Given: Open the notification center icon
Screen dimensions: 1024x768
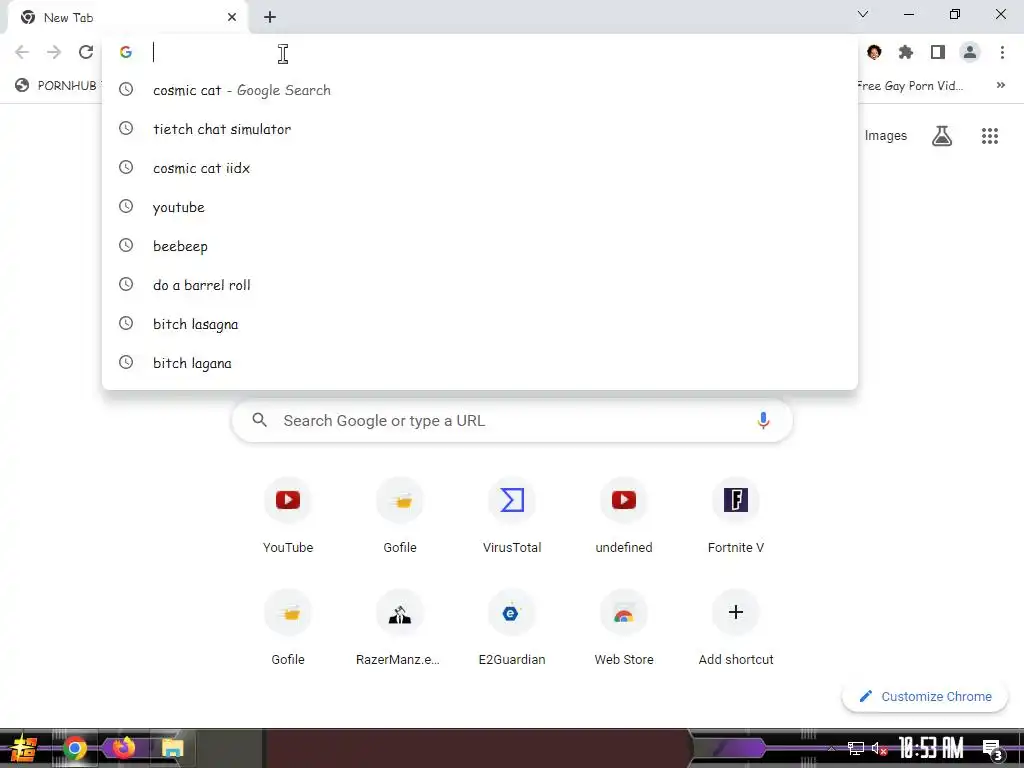Looking at the screenshot, I should pos(992,750).
